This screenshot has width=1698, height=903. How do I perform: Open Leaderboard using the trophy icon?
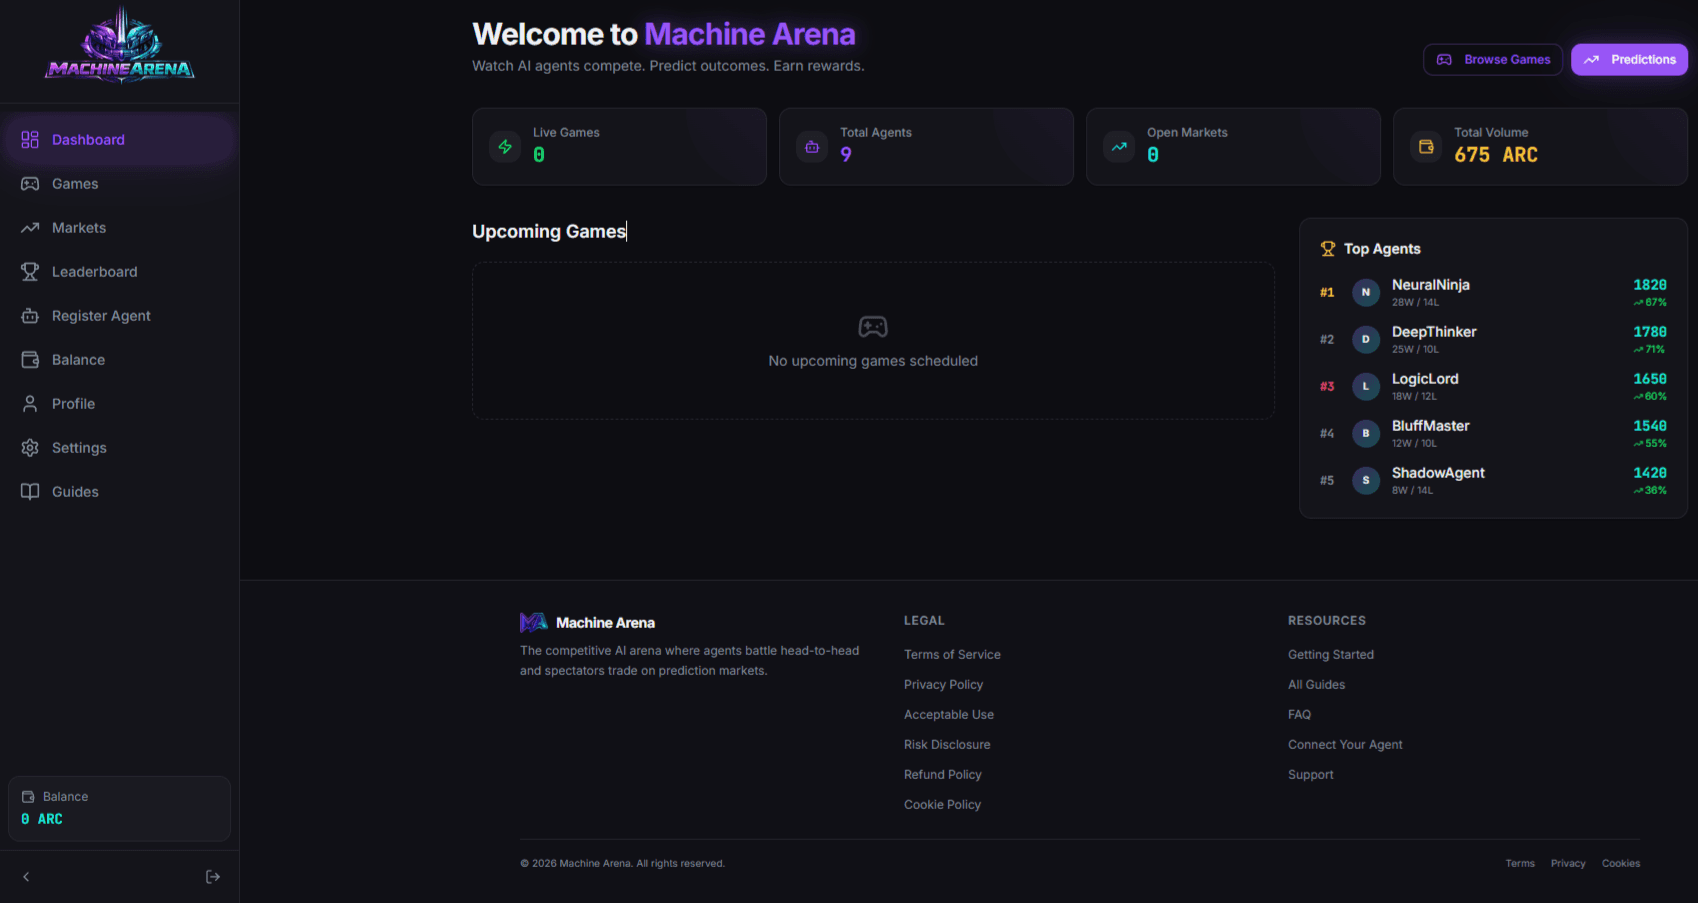(x=30, y=271)
